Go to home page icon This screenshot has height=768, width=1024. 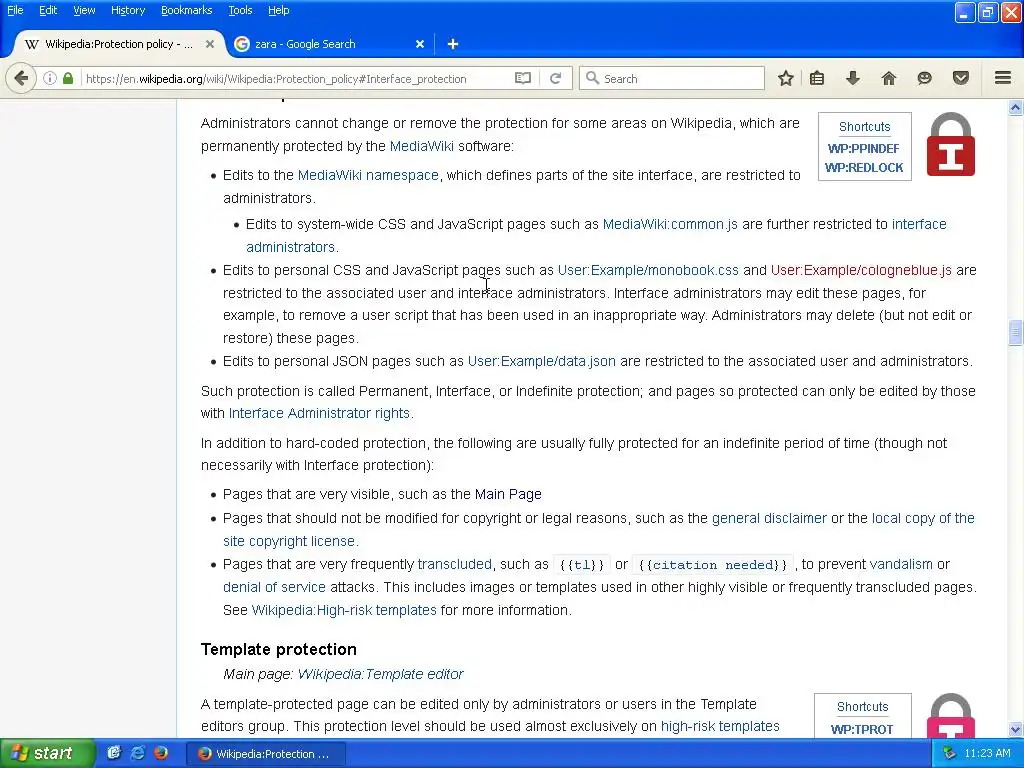click(888, 78)
